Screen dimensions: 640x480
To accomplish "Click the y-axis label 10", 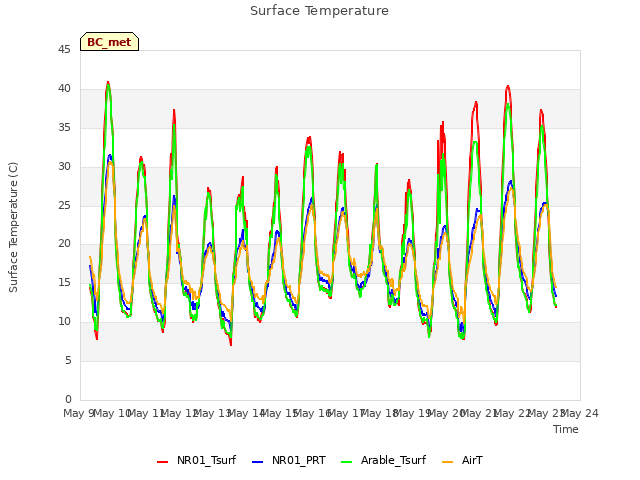I will click(x=64, y=322).
